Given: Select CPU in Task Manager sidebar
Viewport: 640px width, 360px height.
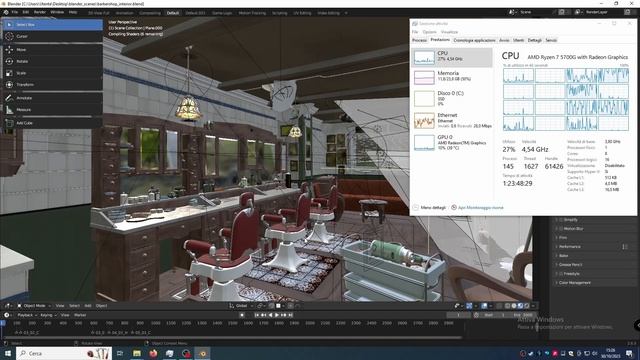Looking at the screenshot, I should point(452,57).
